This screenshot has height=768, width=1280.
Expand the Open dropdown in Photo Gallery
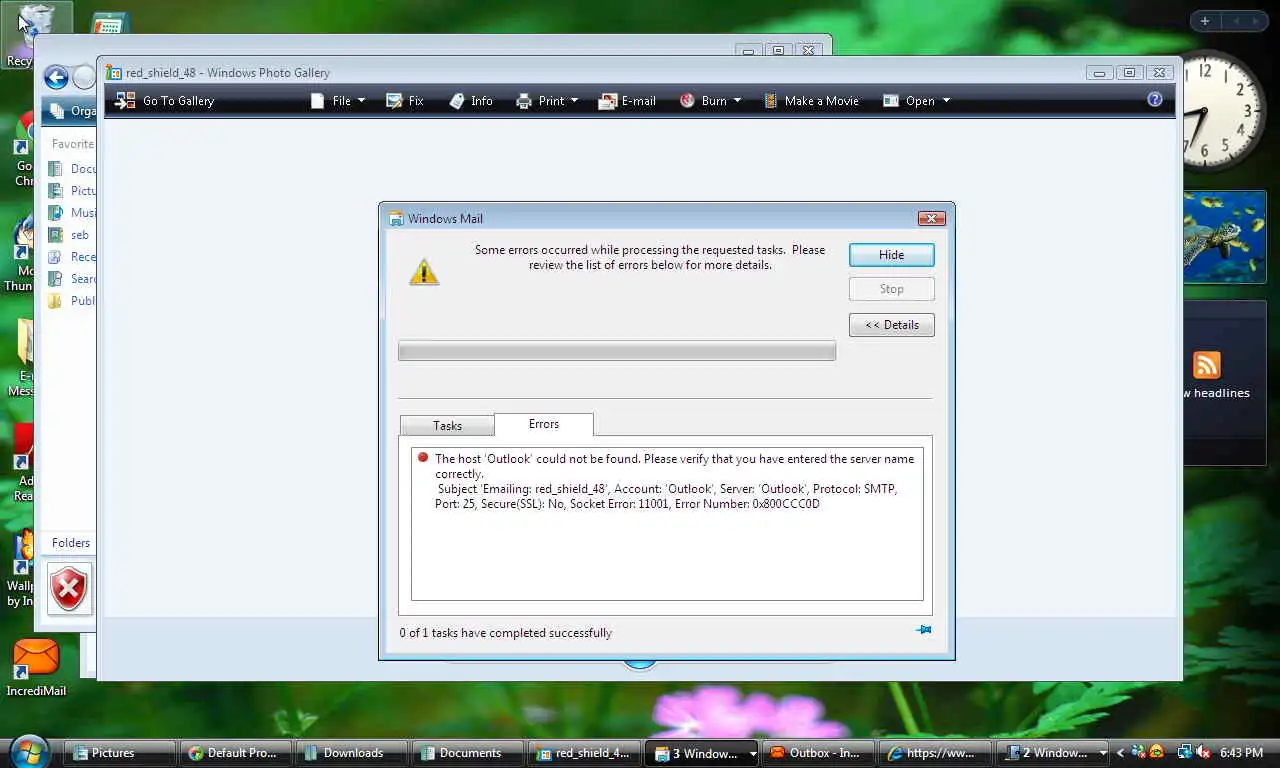[916, 101]
